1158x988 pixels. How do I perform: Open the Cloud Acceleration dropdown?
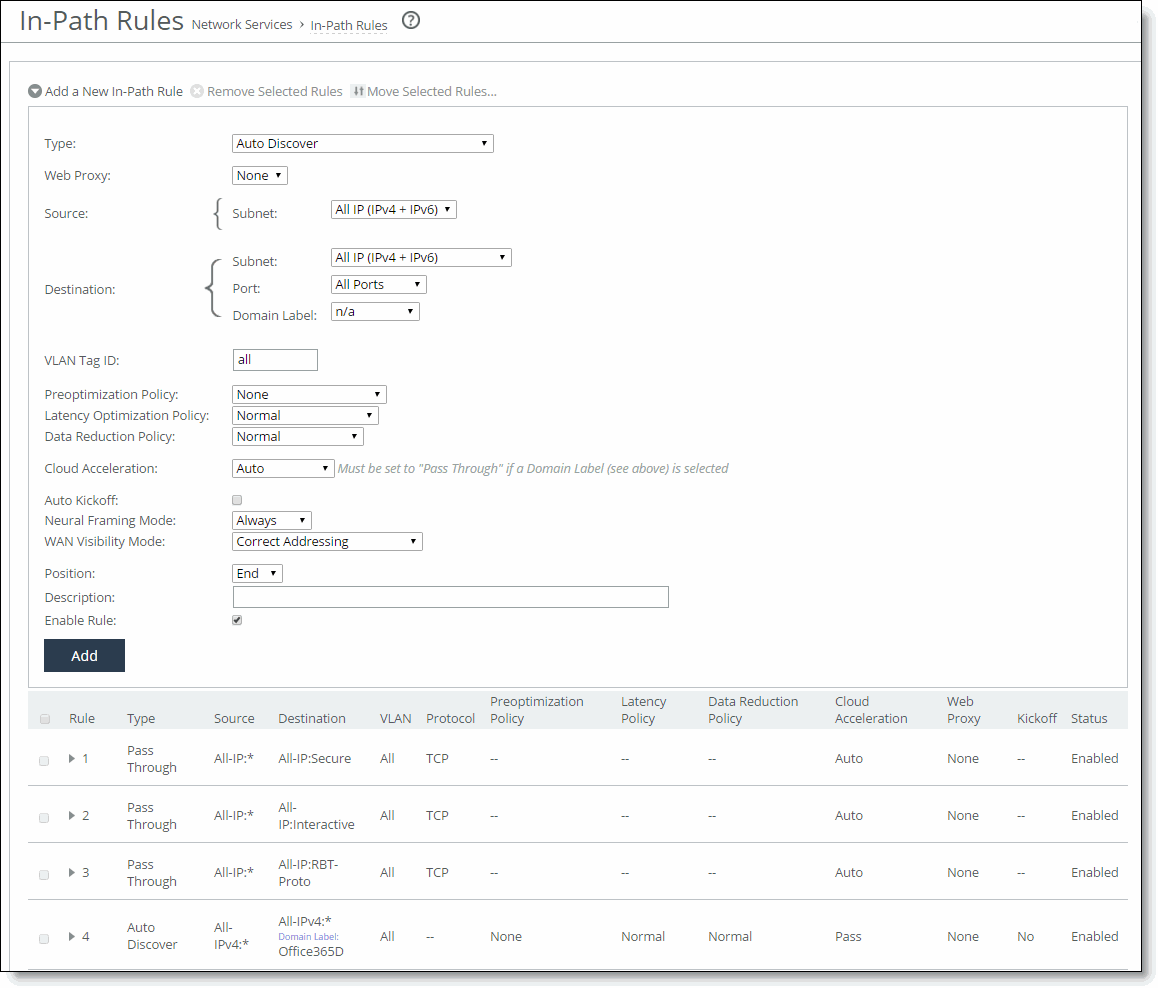pos(283,468)
